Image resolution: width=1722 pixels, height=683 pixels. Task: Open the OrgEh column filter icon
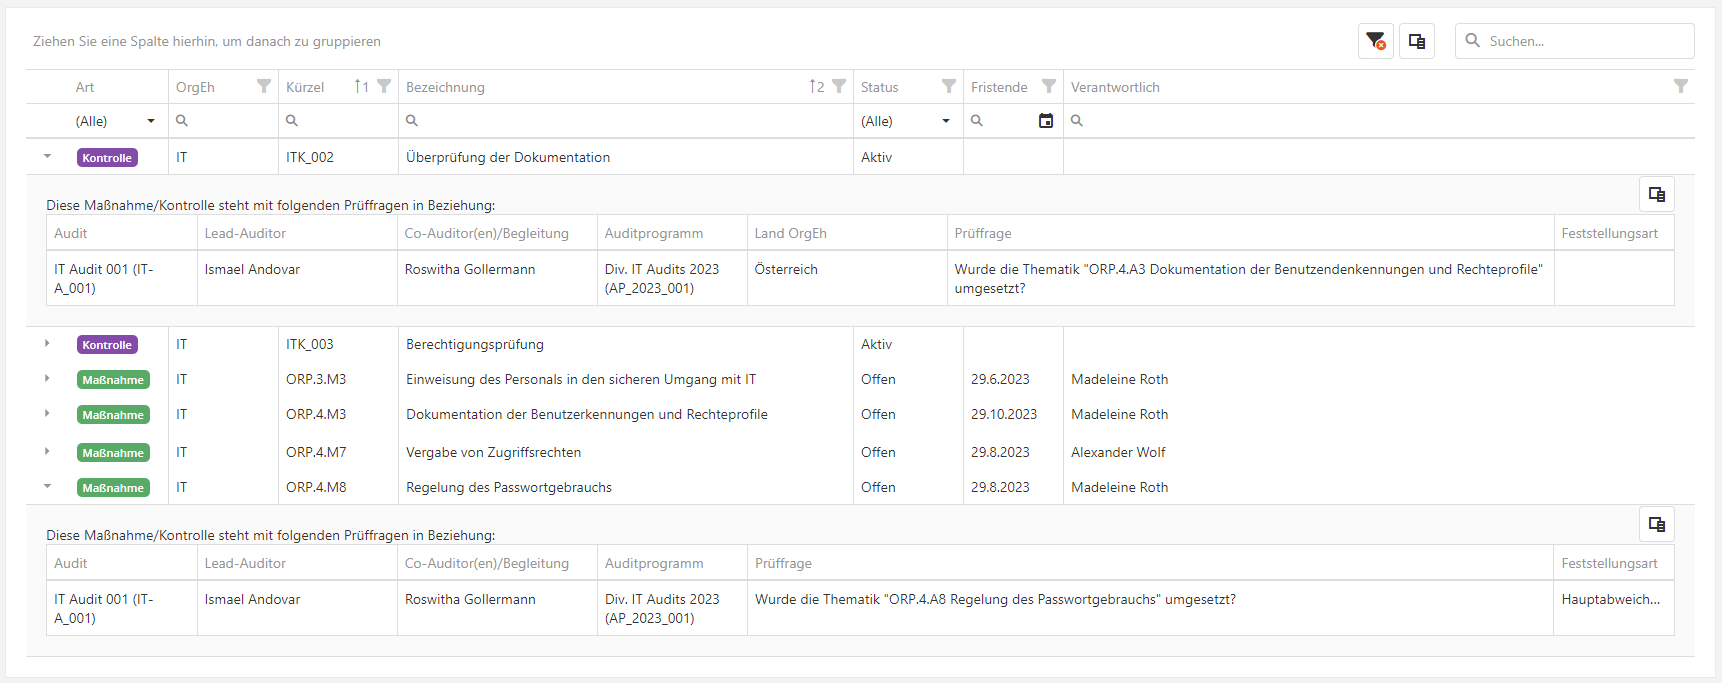coord(264,87)
